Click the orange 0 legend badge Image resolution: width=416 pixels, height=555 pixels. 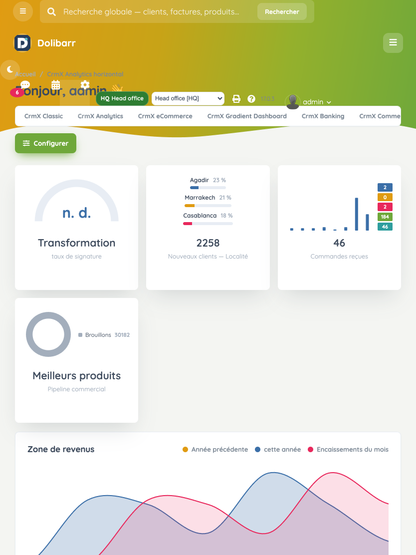385,197
